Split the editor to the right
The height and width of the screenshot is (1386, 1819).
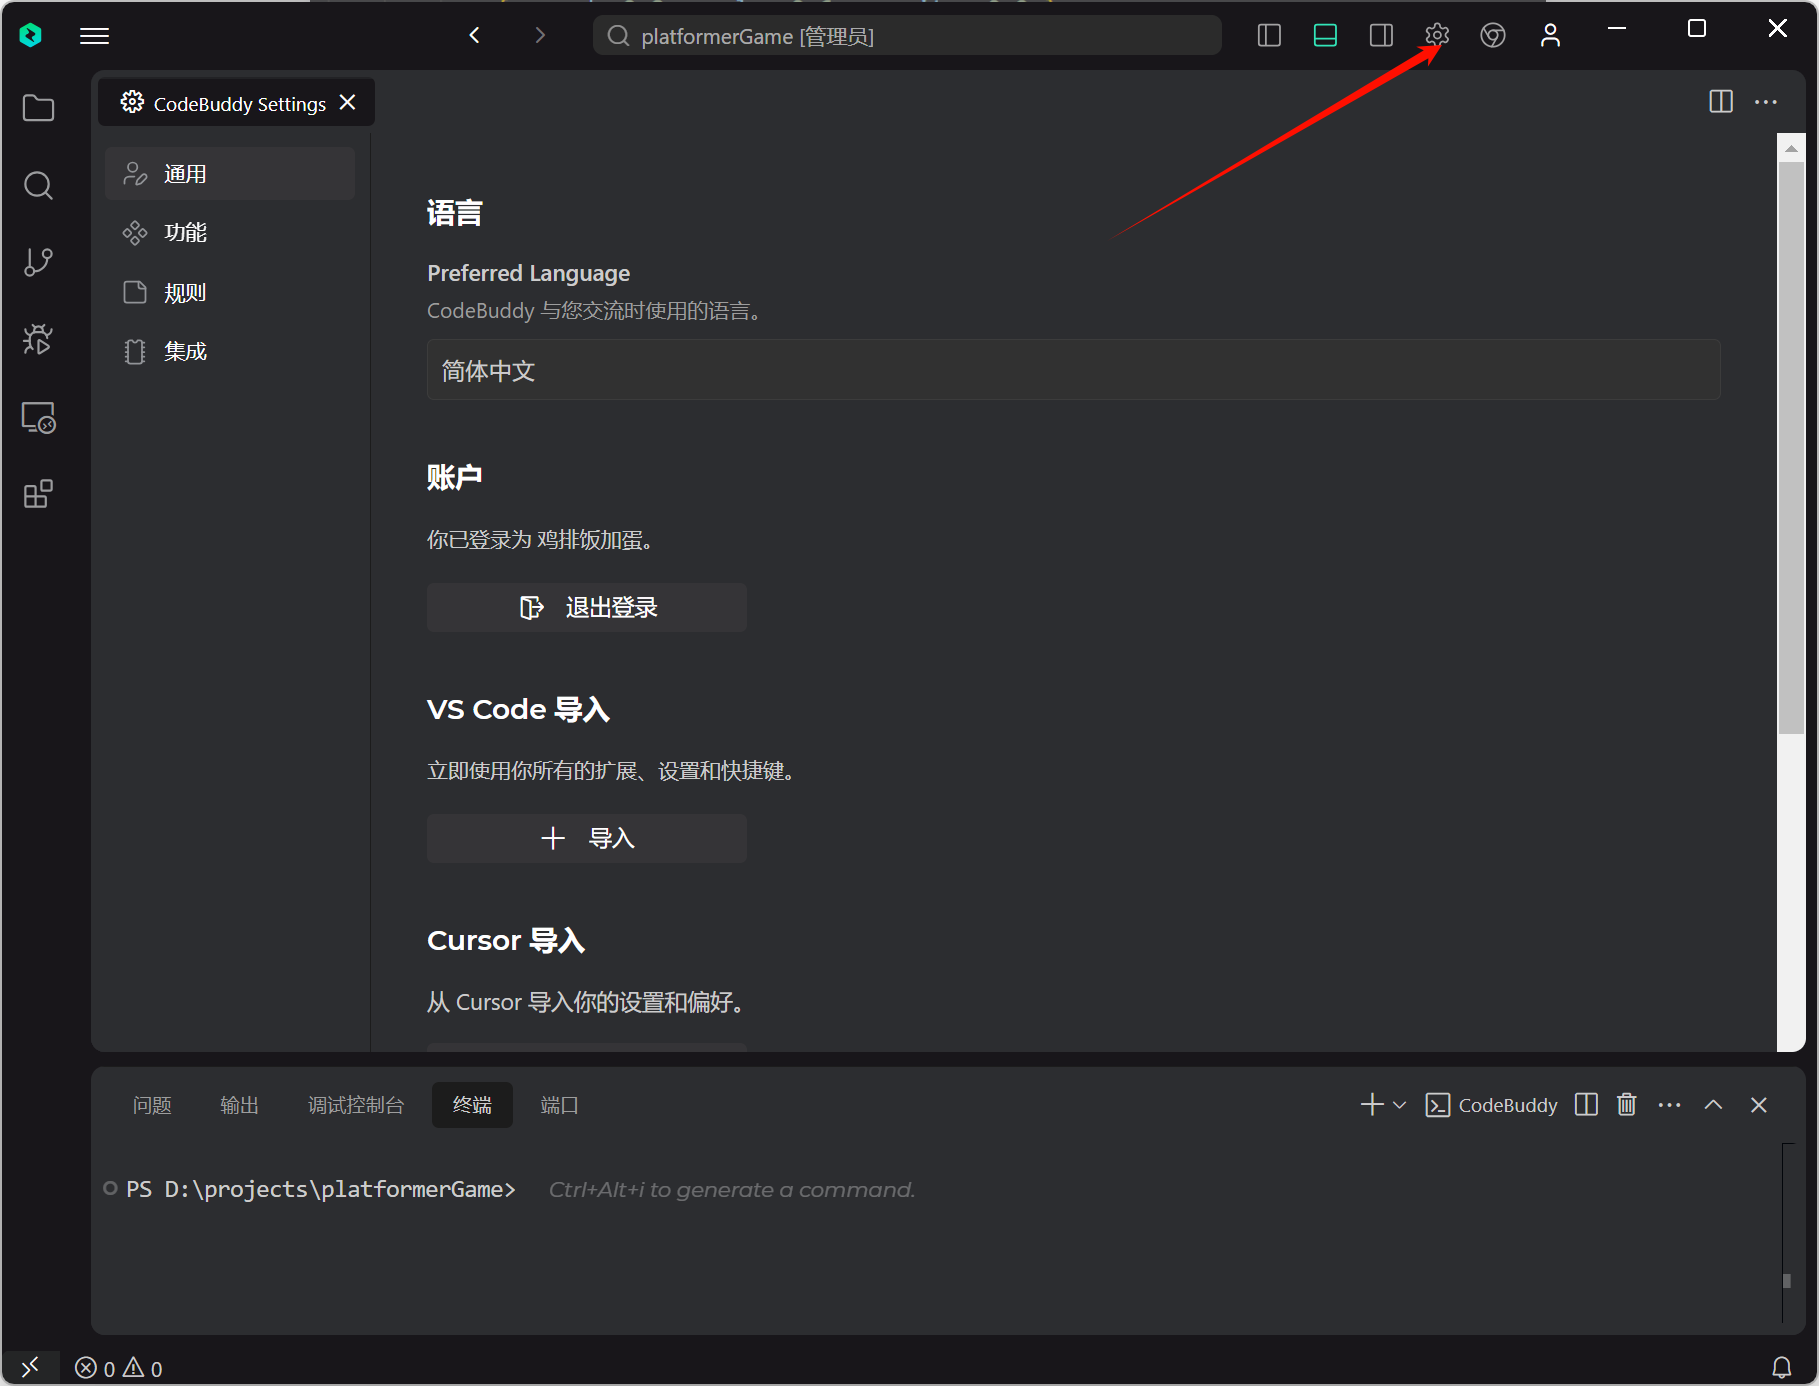[1721, 102]
